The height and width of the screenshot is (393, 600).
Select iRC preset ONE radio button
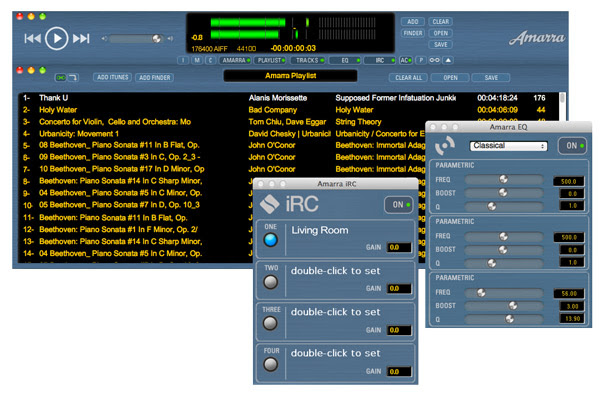[x=271, y=240]
